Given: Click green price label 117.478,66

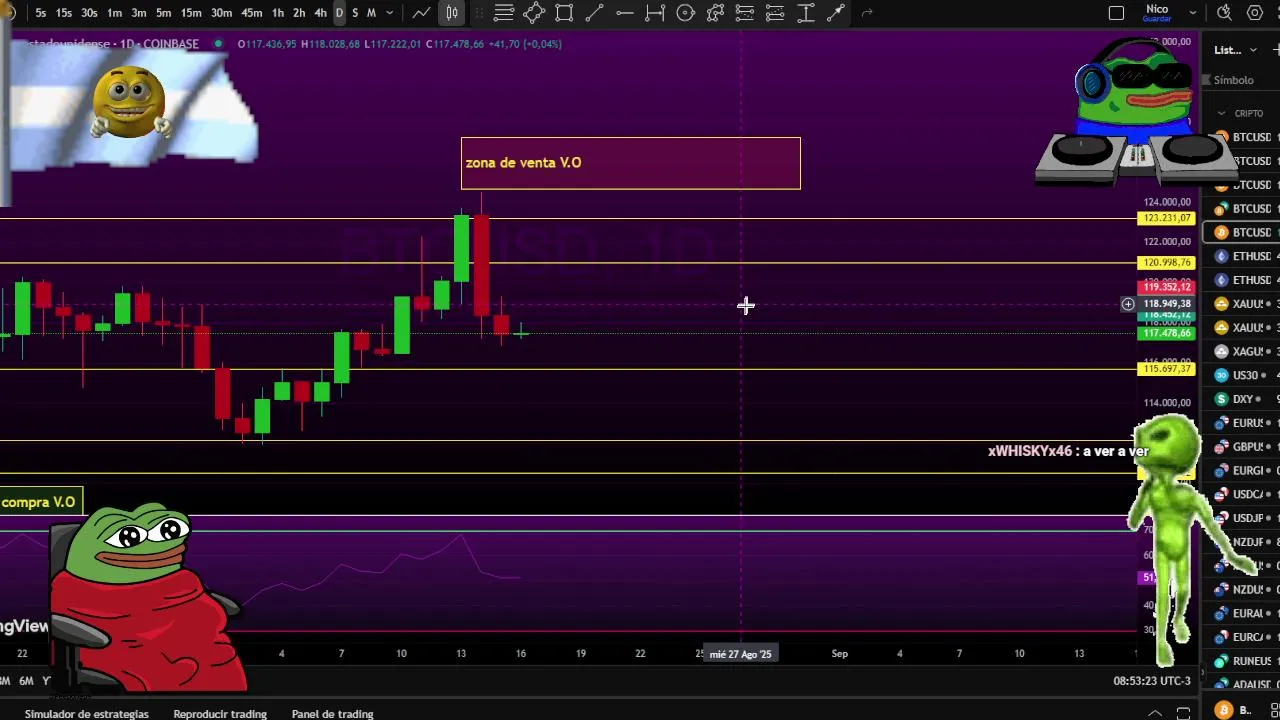Looking at the screenshot, I should click(x=1167, y=333).
